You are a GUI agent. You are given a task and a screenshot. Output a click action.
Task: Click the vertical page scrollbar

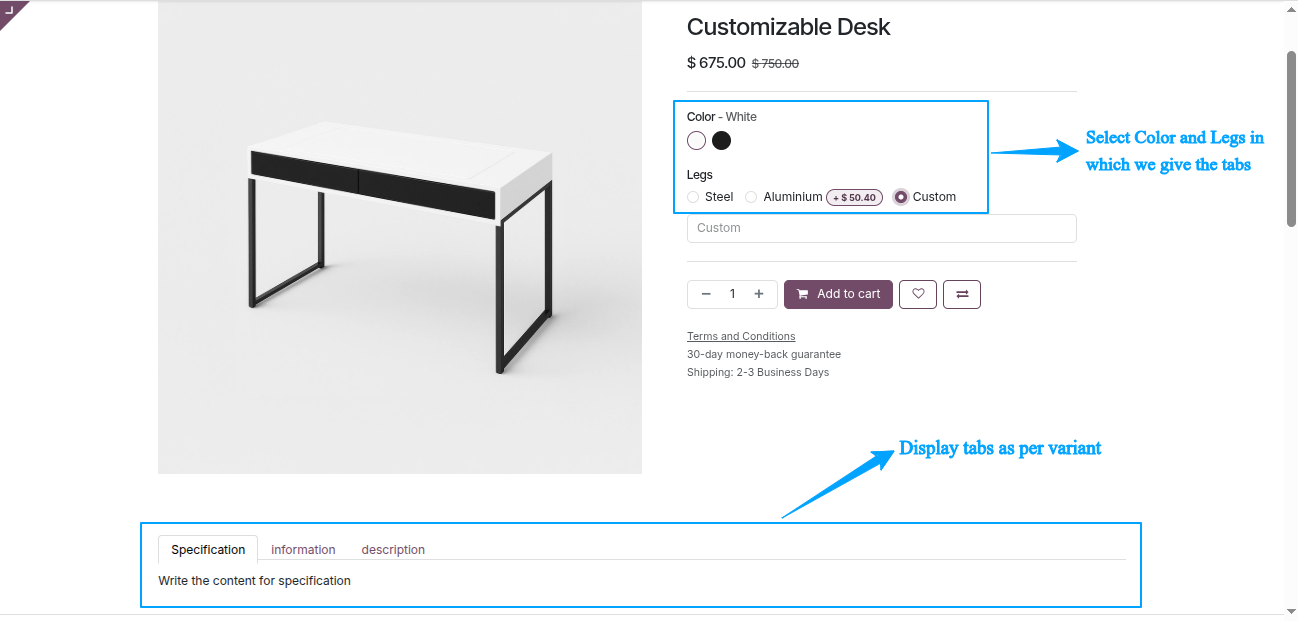[x=1290, y=140]
